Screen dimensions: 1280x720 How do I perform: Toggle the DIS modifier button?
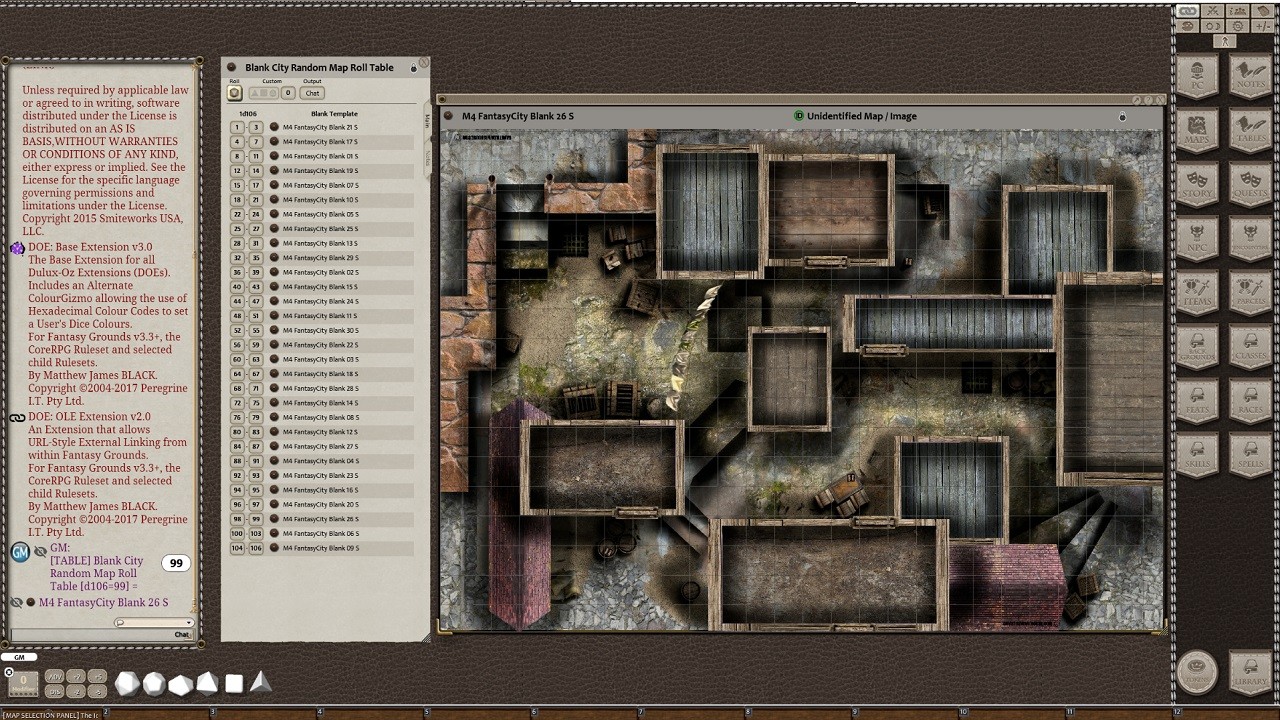[55, 691]
